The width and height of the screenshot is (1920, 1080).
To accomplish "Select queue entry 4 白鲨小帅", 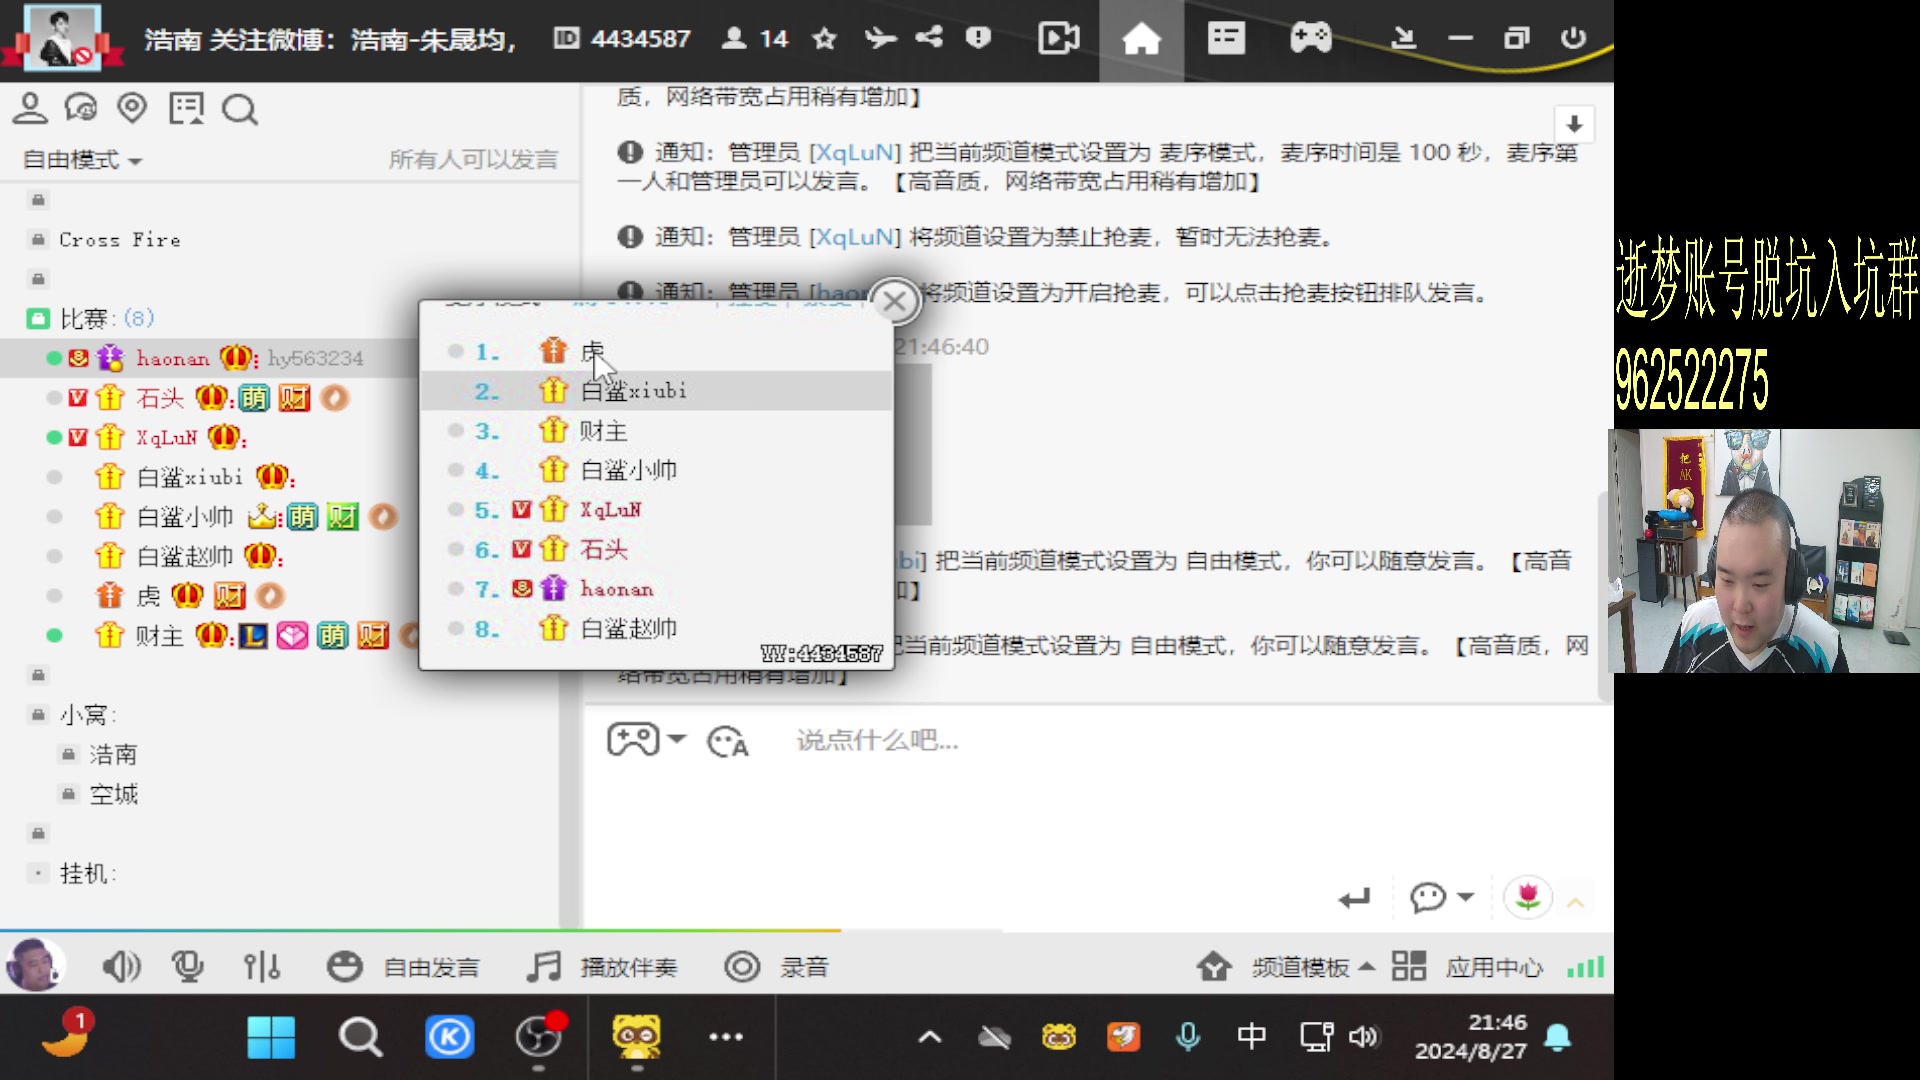I will coord(656,470).
